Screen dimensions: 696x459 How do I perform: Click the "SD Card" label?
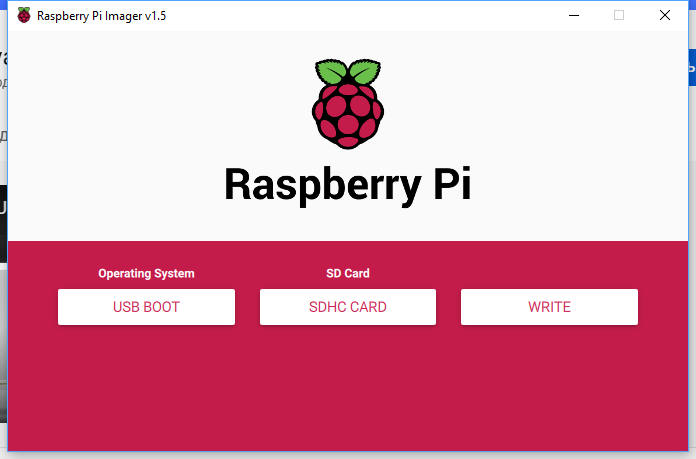coord(348,273)
